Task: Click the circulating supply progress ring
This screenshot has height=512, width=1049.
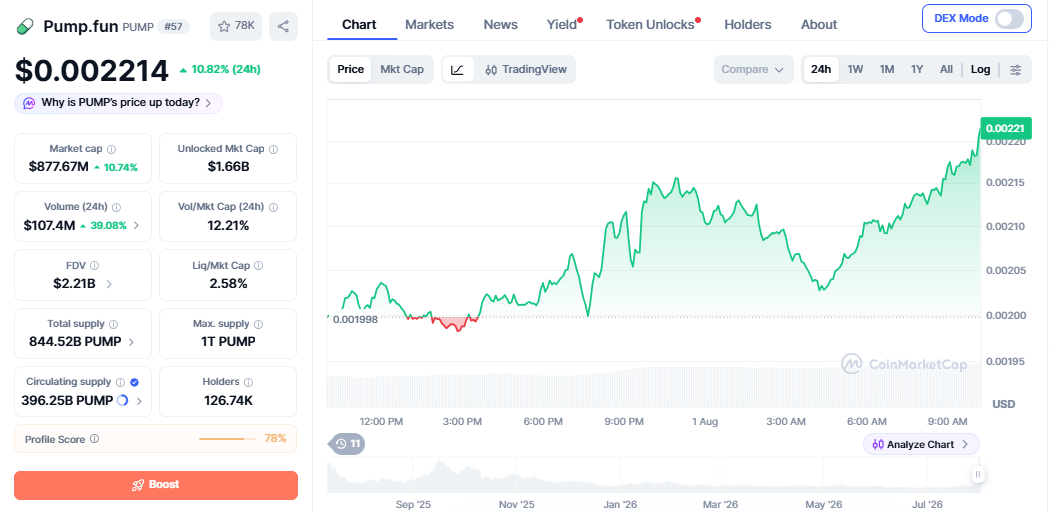Action: (122, 401)
